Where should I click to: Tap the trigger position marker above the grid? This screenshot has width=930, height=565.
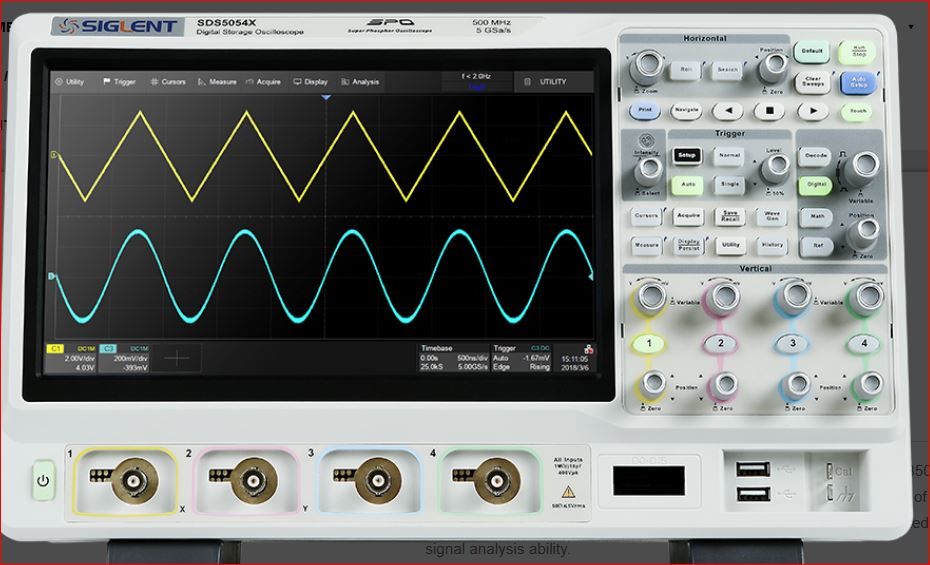point(325,98)
